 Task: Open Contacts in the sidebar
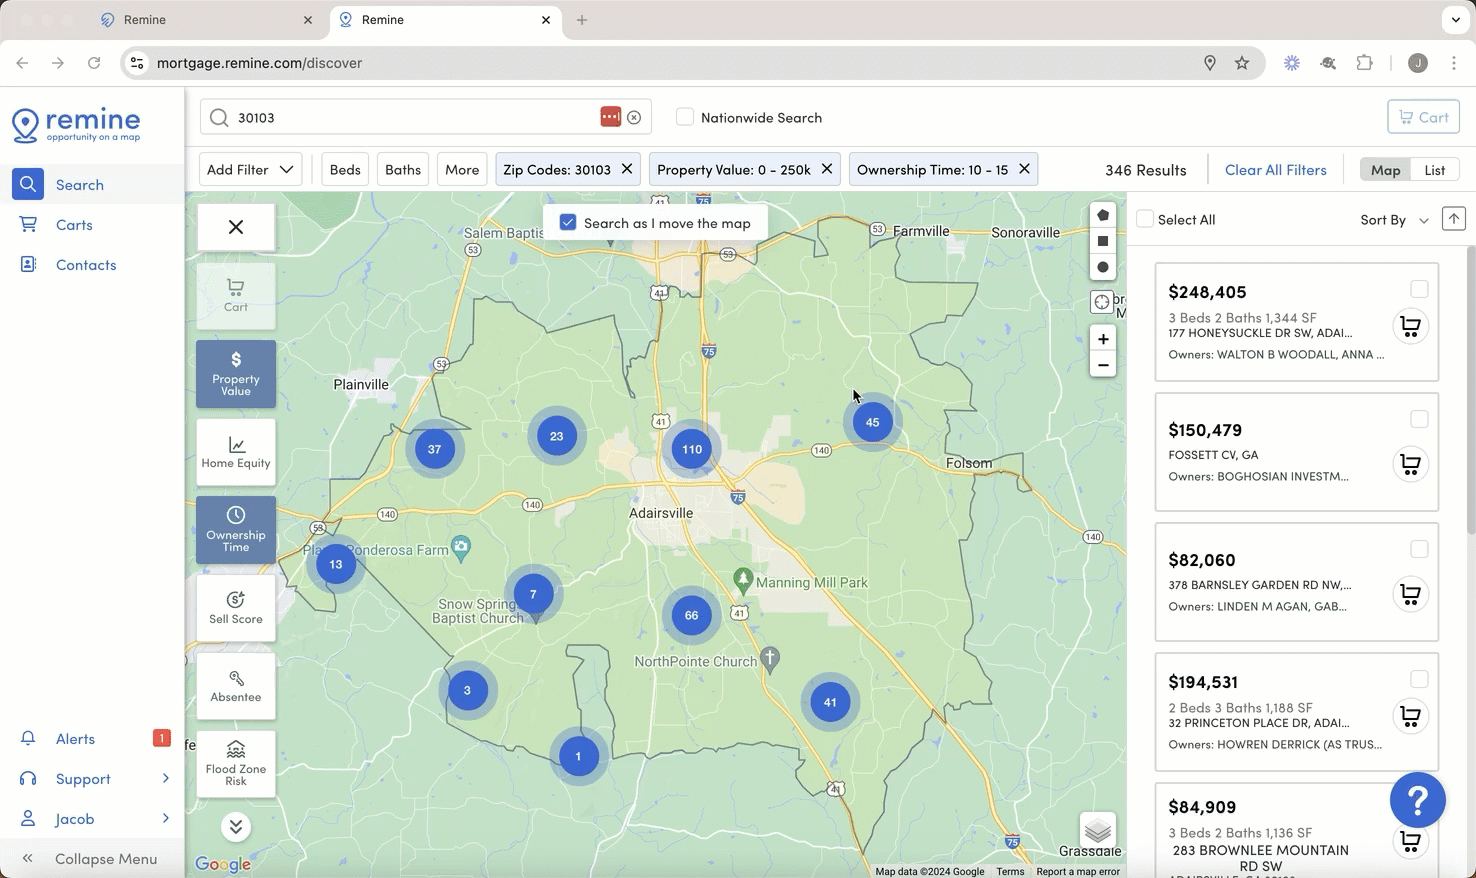(86, 265)
